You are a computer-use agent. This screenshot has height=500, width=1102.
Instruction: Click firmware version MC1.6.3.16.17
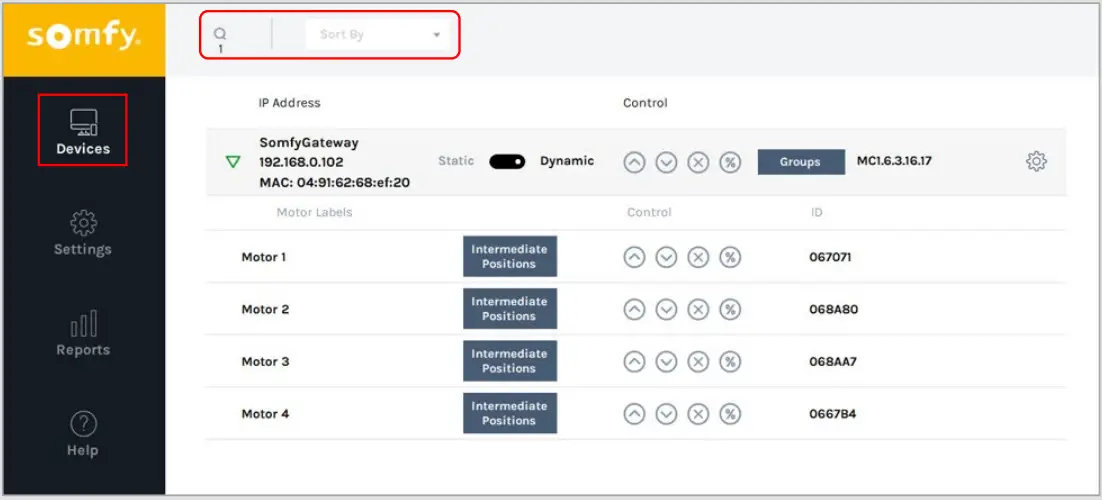pyautogui.click(x=894, y=161)
